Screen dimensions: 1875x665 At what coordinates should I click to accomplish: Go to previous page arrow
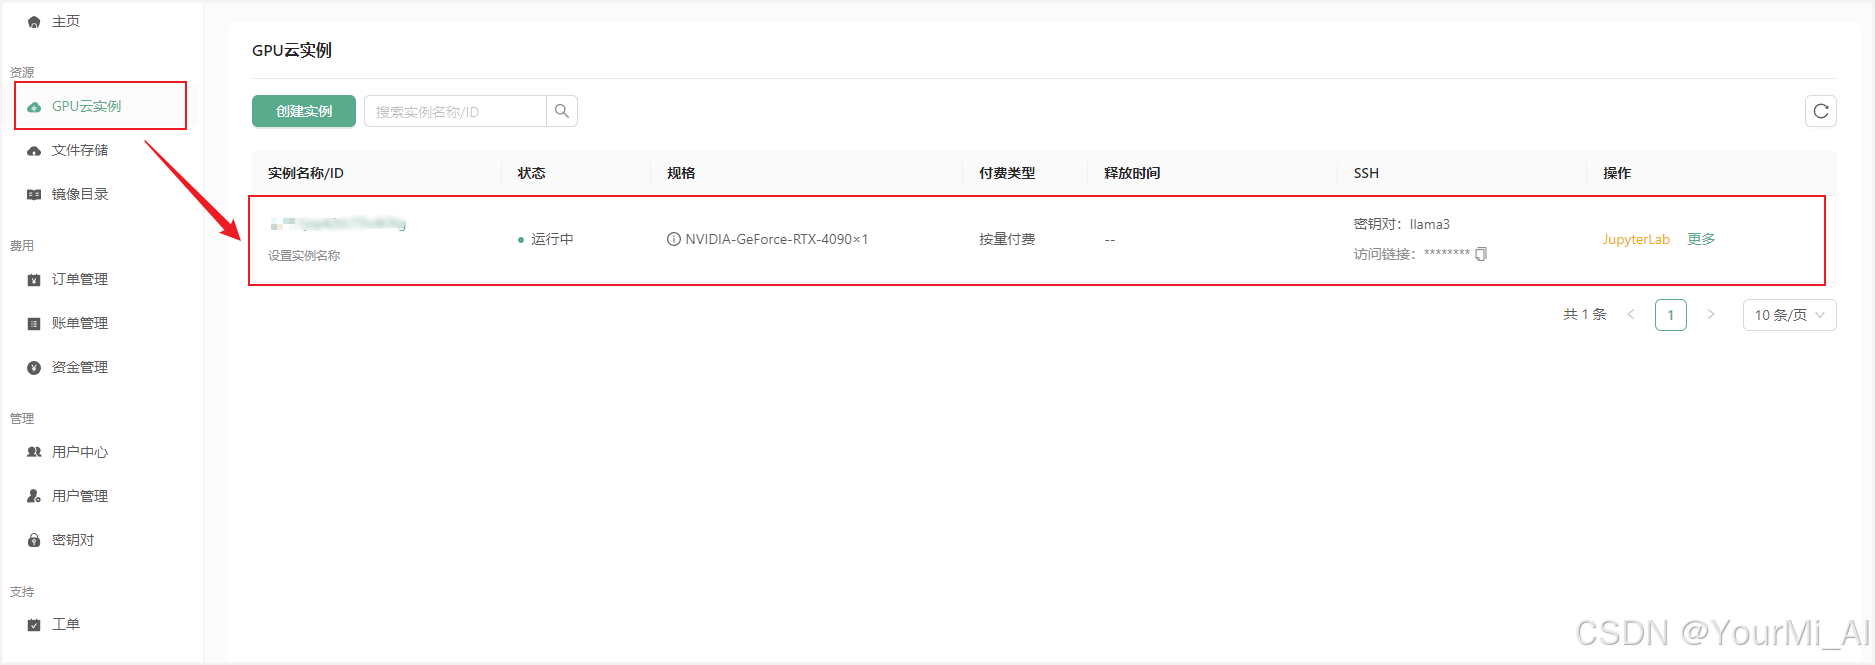coord(1631,315)
